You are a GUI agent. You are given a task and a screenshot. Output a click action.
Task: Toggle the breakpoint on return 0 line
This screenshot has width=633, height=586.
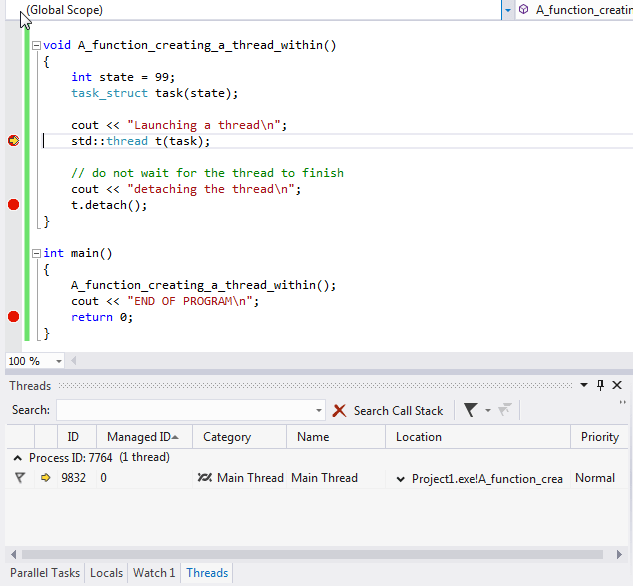click(13, 317)
